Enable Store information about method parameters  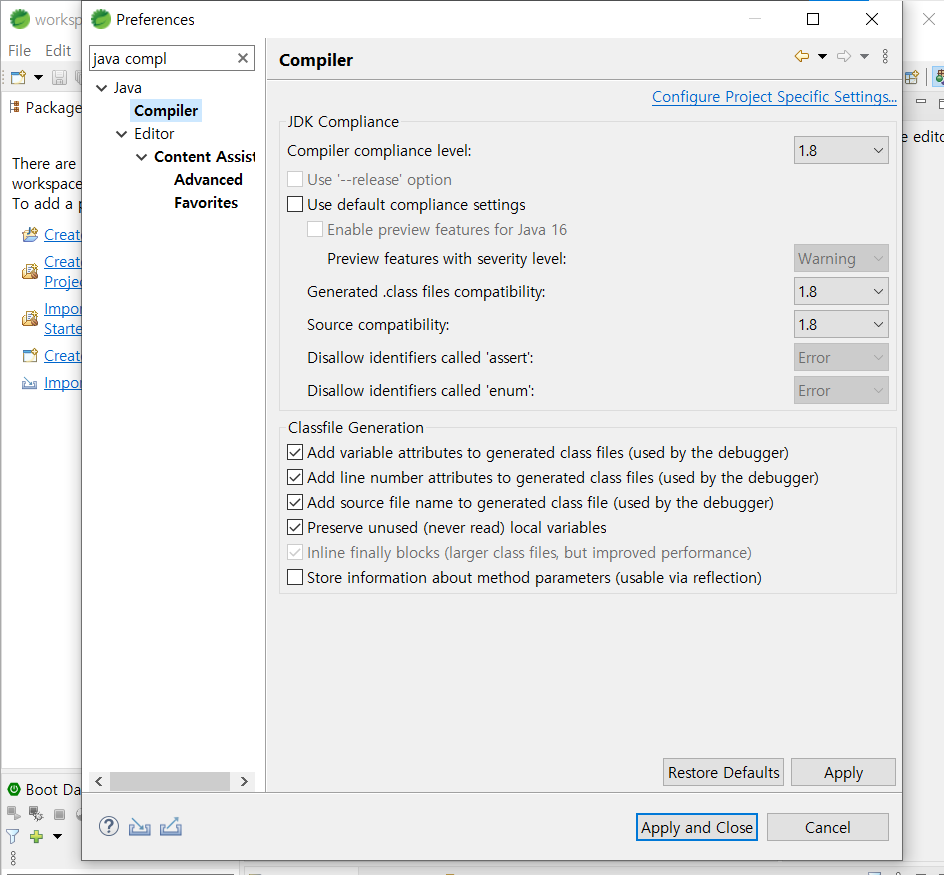click(295, 577)
